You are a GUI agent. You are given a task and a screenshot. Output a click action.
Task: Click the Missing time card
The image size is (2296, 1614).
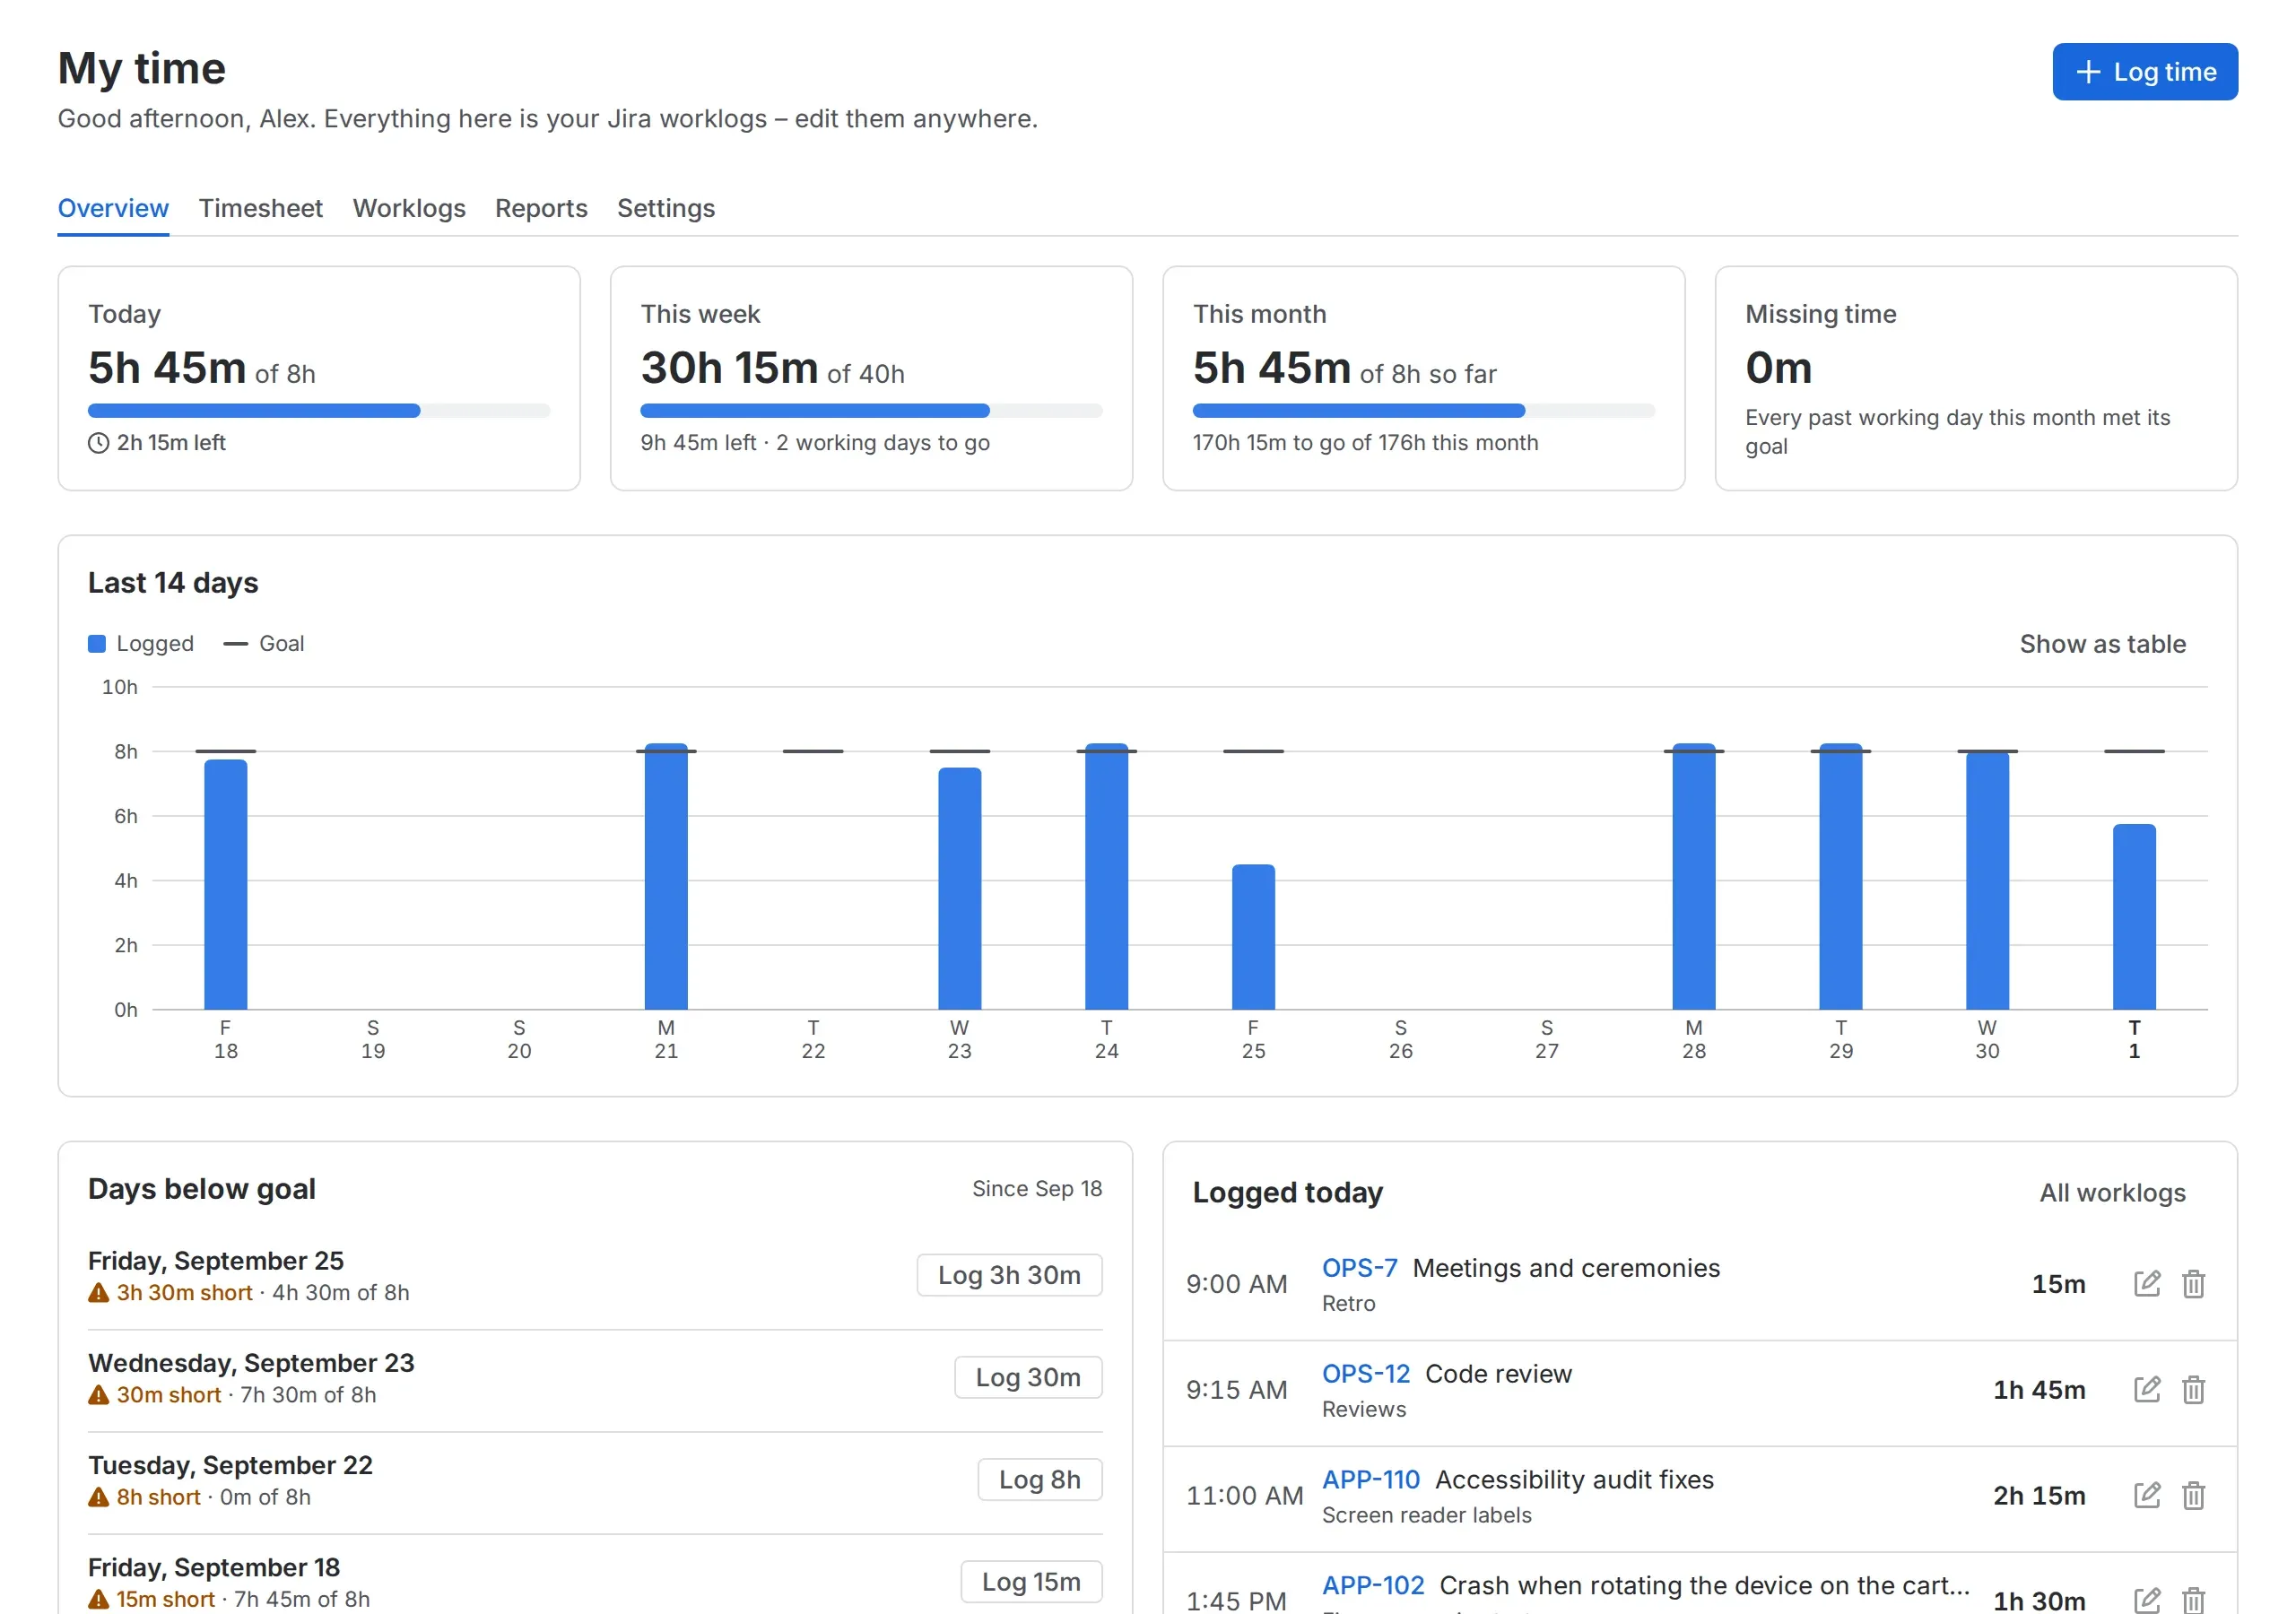pos(1976,378)
